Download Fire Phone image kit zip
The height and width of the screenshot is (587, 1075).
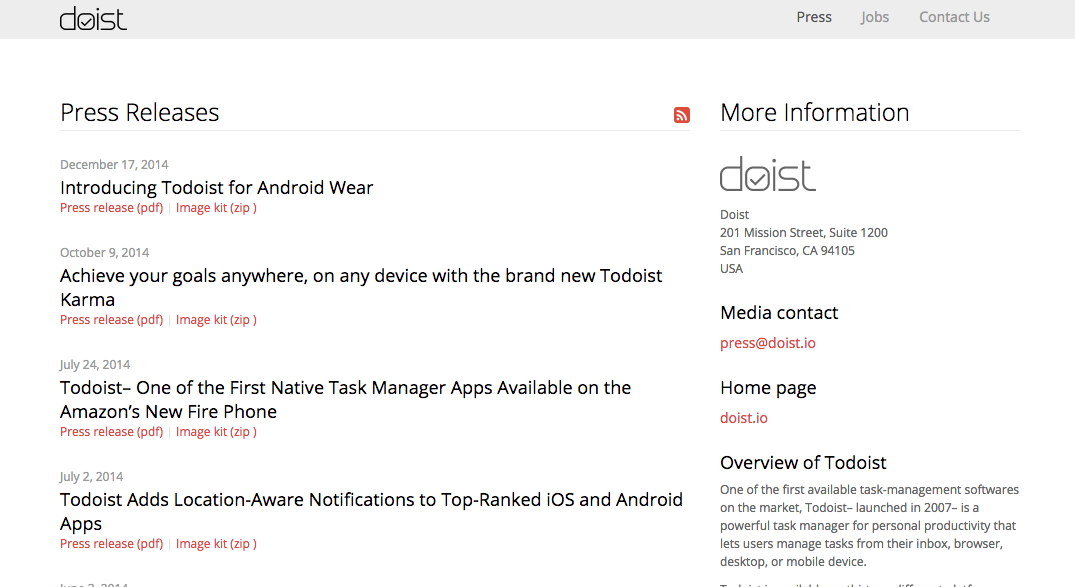(216, 431)
